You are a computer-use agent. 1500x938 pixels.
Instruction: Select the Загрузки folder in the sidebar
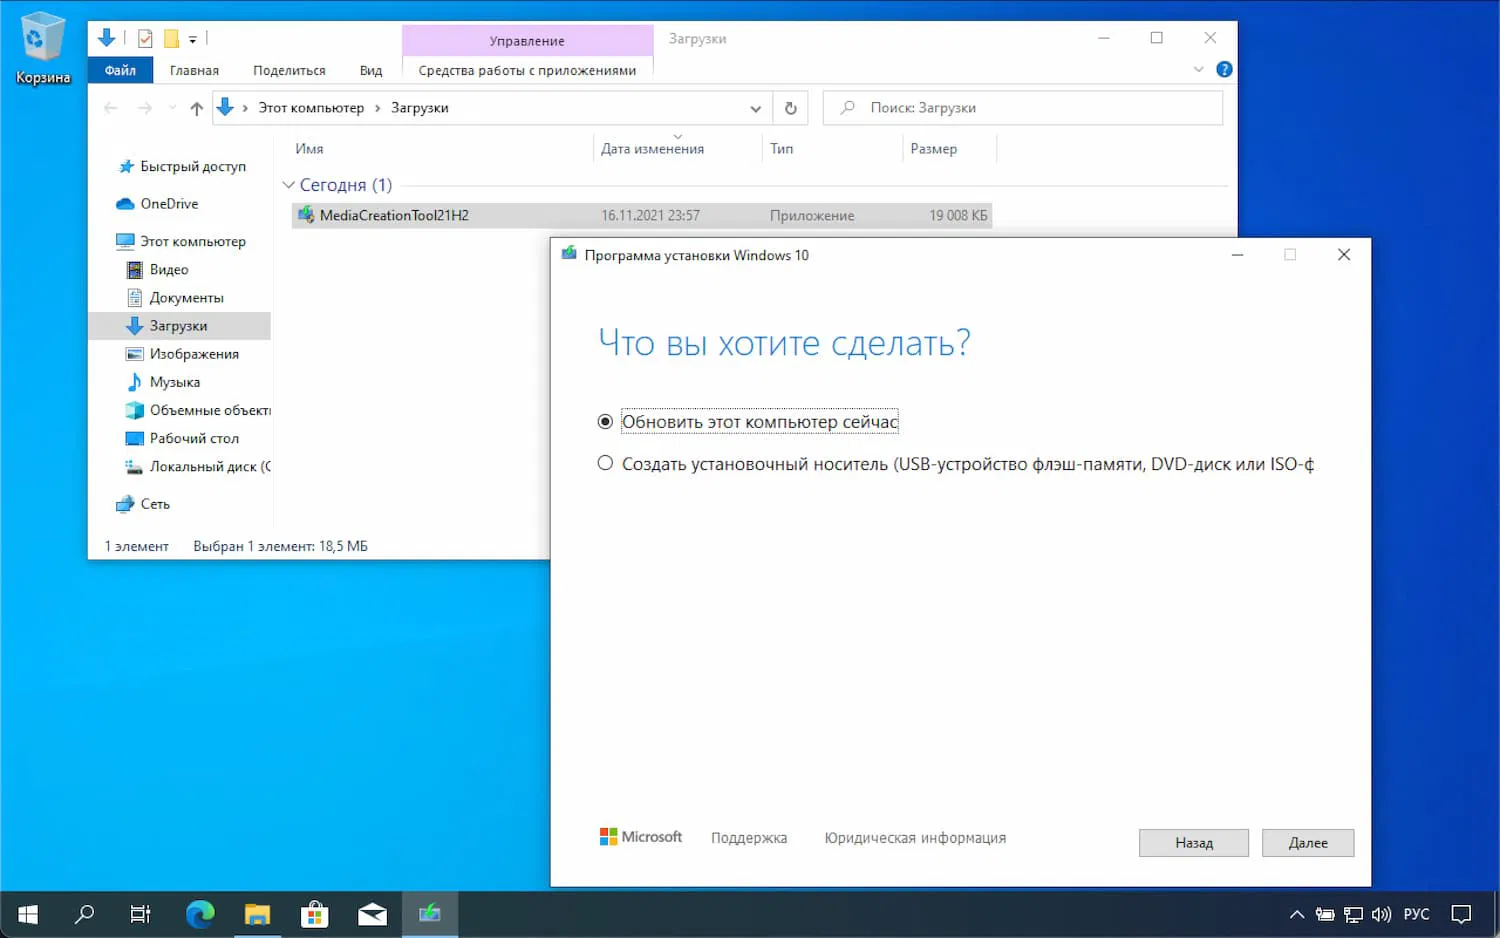coord(178,325)
